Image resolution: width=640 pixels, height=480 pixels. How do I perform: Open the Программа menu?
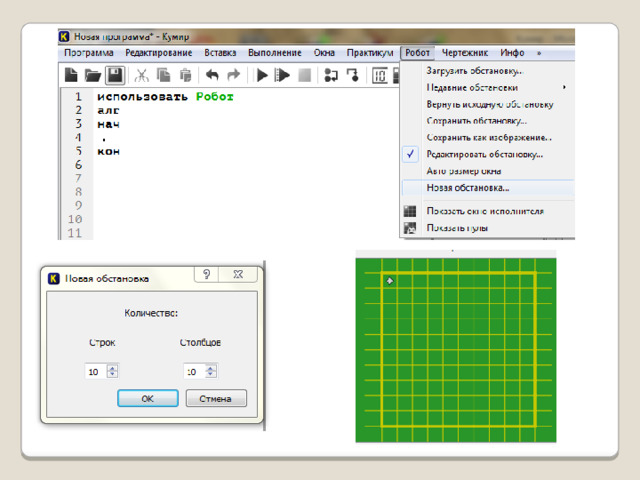click(x=89, y=52)
